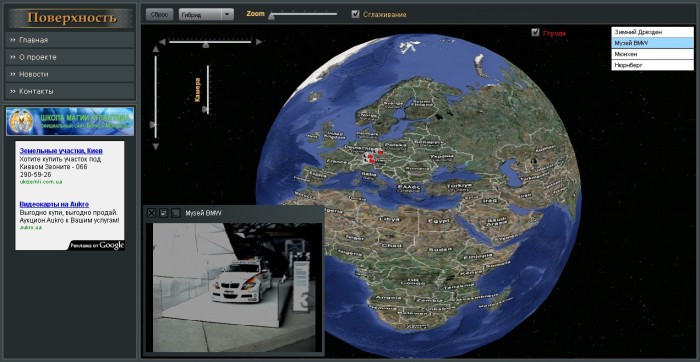This screenshot has width=700, height=362.
Task: Toggle the Сглаживание checkbox
Action: pyautogui.click(x=355, y=14)
